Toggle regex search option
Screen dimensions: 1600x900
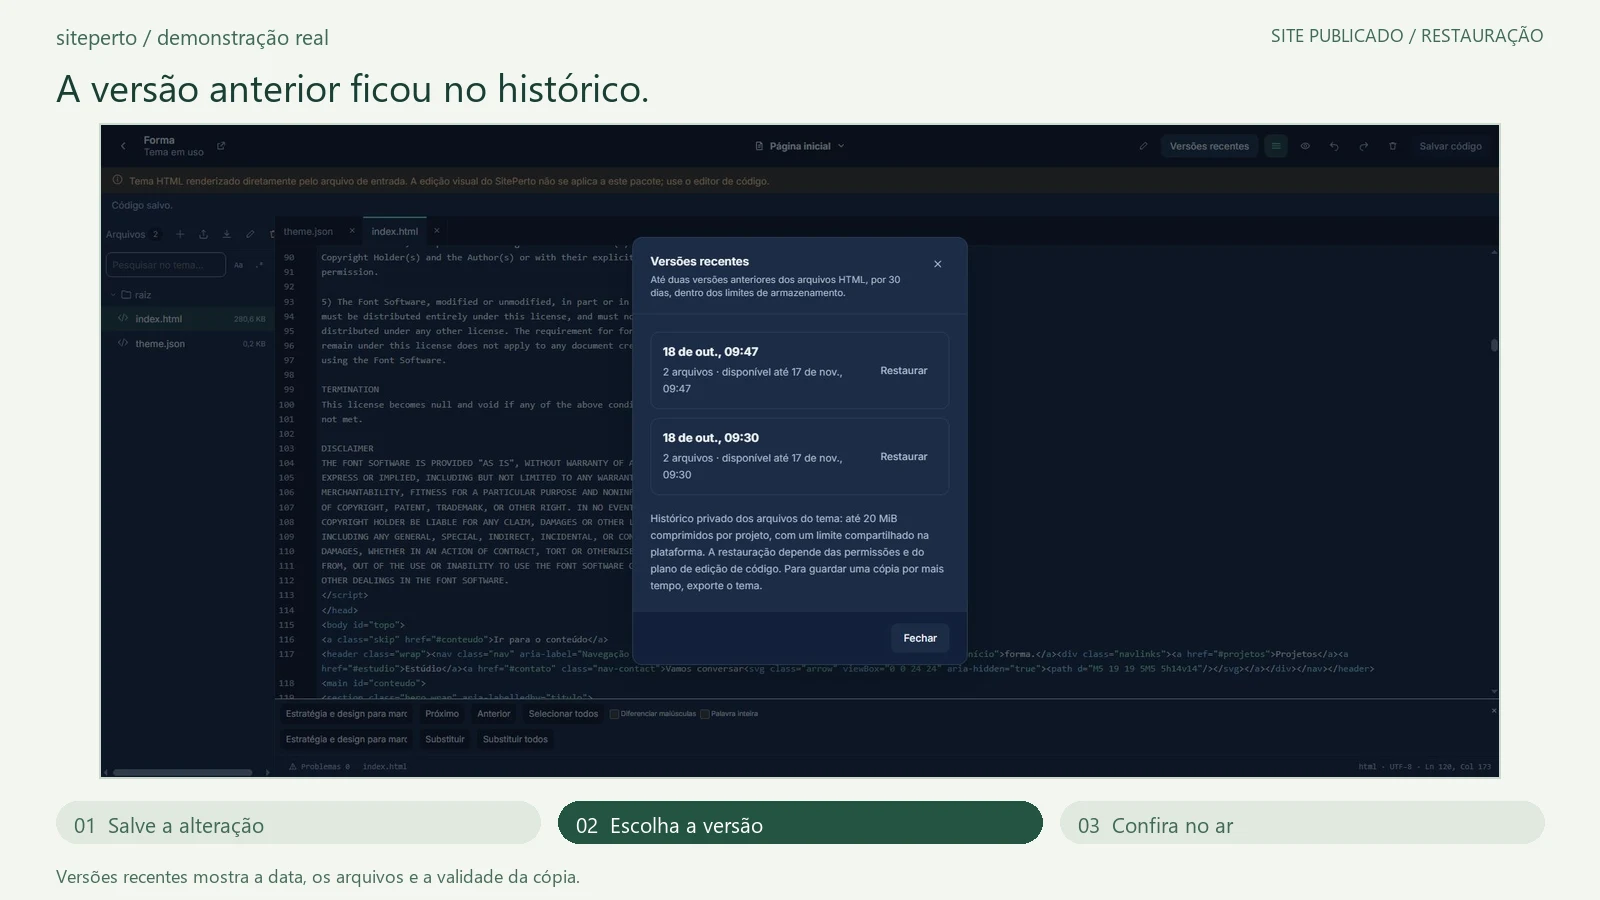(x=260, y=265)
